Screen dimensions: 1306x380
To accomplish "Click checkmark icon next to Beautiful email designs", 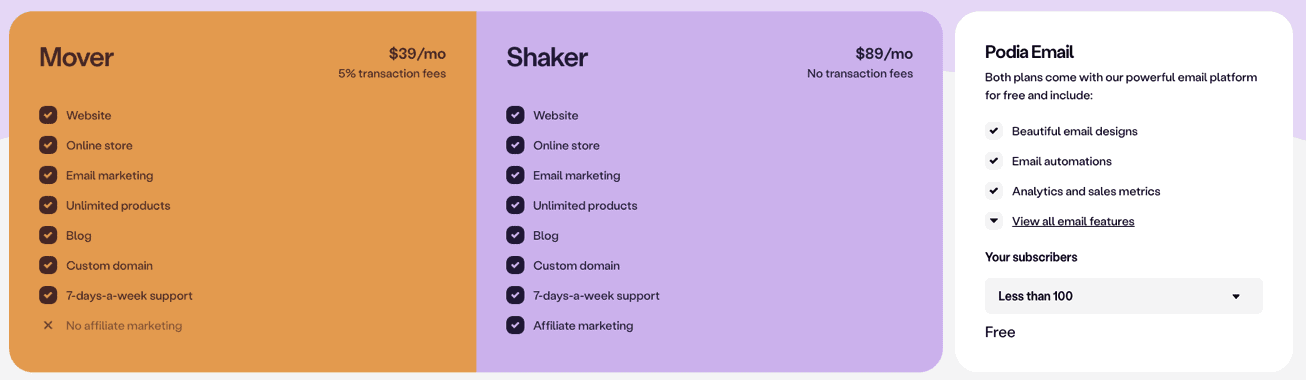I will 994,131.
